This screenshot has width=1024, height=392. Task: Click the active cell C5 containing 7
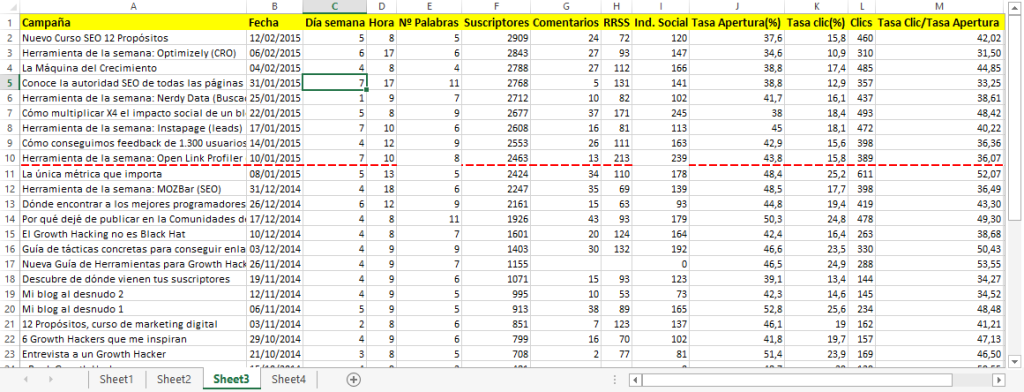(335, 83)
